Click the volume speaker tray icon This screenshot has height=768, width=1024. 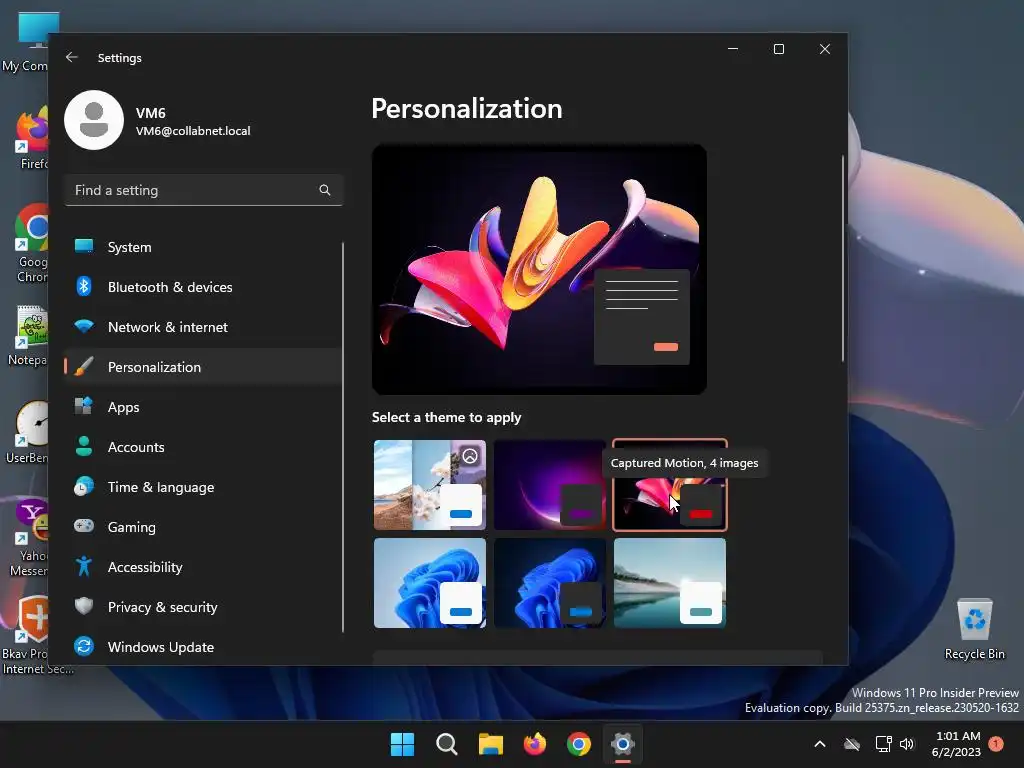click(x=907, y=744)
